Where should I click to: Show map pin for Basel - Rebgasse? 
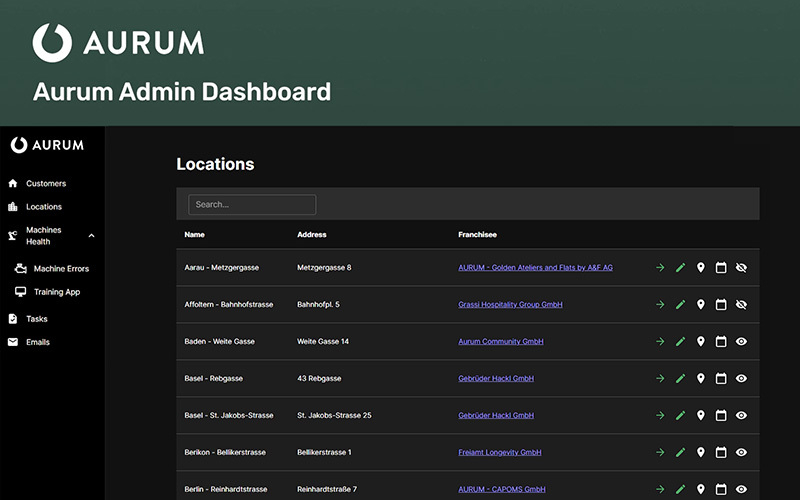[701, 379]
